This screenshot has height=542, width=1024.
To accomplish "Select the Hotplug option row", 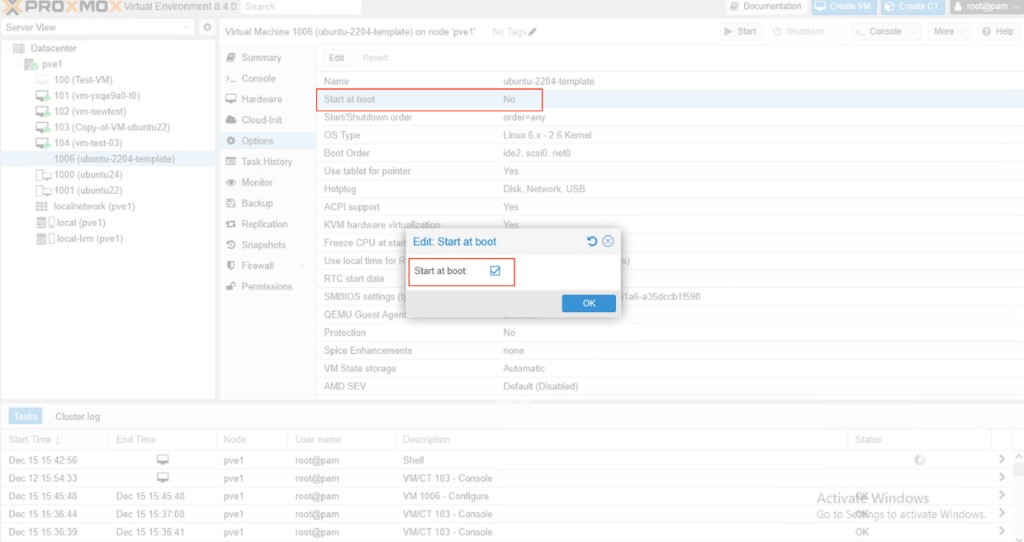I will [x=670, y=189].
